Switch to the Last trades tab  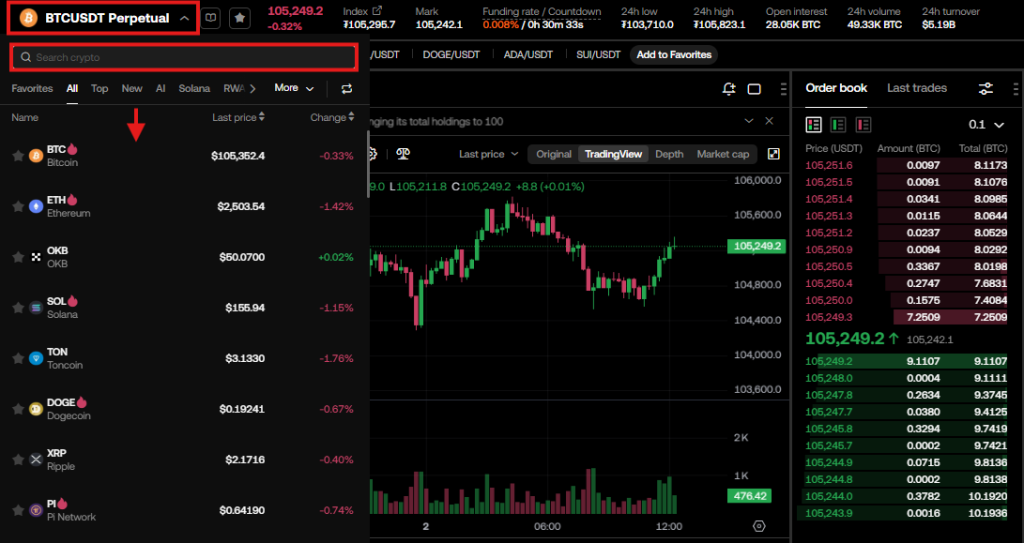(x=917, y=88)
